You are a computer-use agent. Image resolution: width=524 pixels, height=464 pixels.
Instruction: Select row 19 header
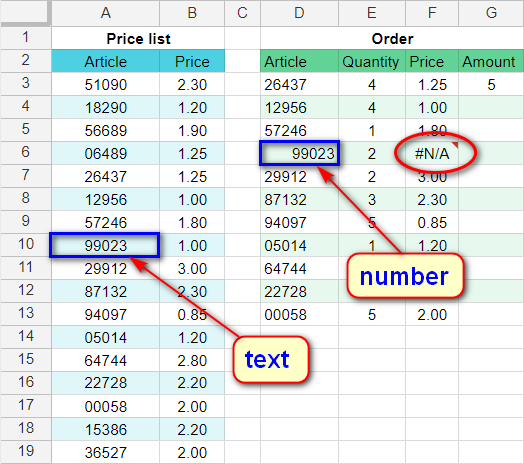pos(25,452)
